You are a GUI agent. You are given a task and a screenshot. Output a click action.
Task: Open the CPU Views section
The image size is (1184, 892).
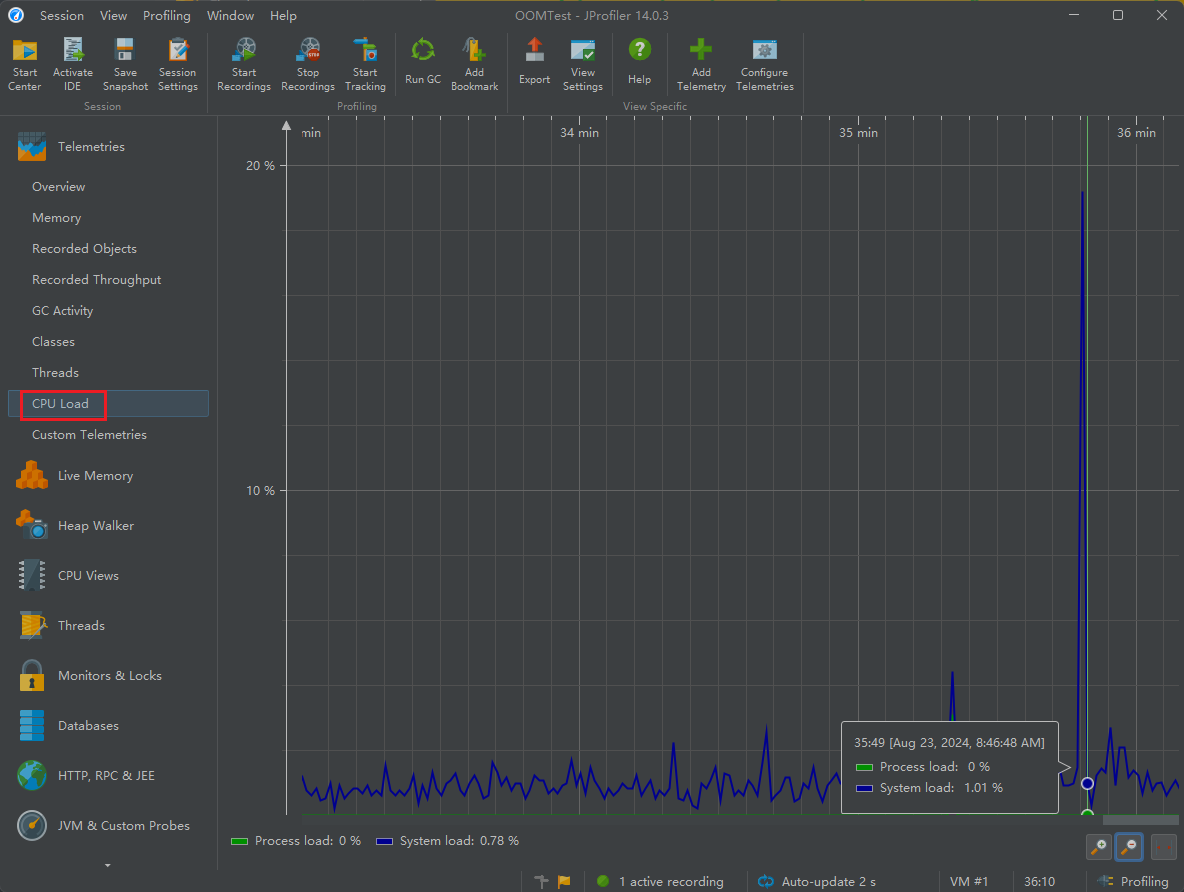coord(68,576)
